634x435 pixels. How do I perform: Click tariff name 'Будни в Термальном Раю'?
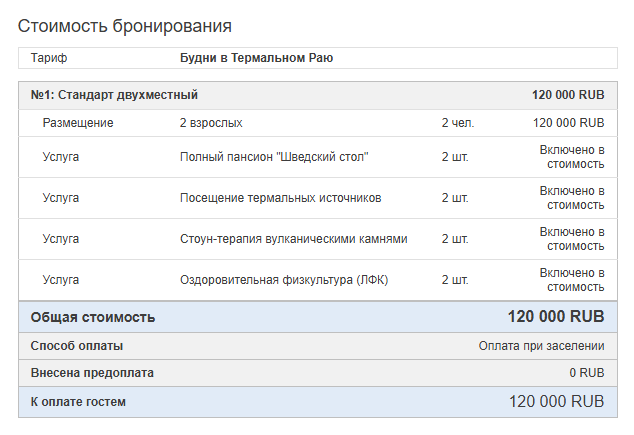tap(256, 58)
